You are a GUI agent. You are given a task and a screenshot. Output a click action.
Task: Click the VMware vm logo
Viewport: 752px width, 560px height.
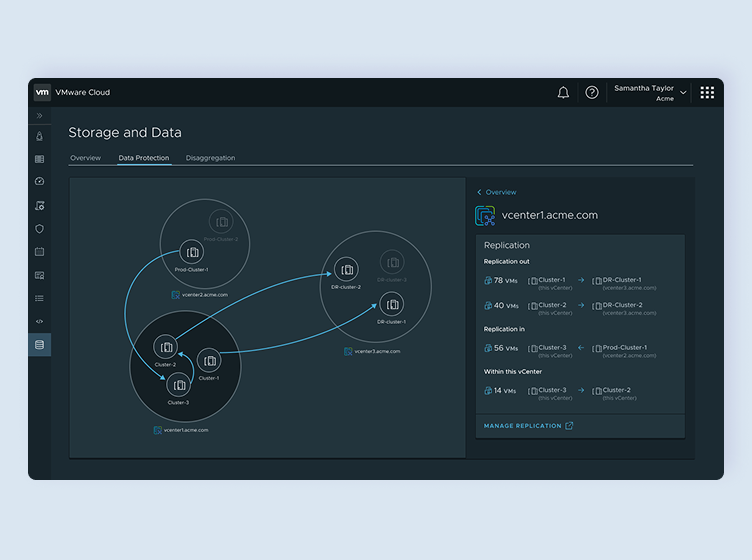point(42,92)
